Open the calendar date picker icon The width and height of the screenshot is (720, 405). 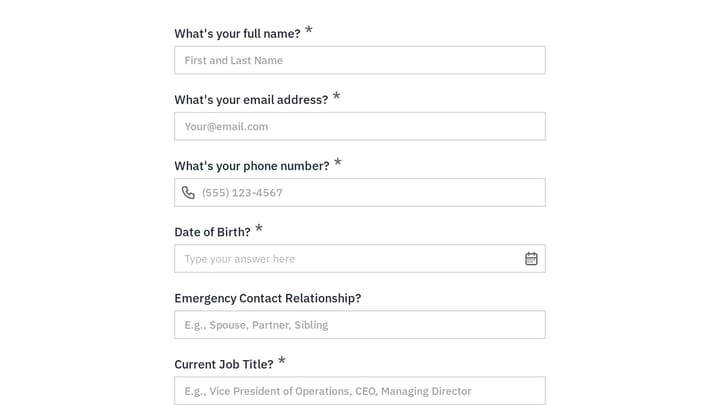[x=531, y=259]
